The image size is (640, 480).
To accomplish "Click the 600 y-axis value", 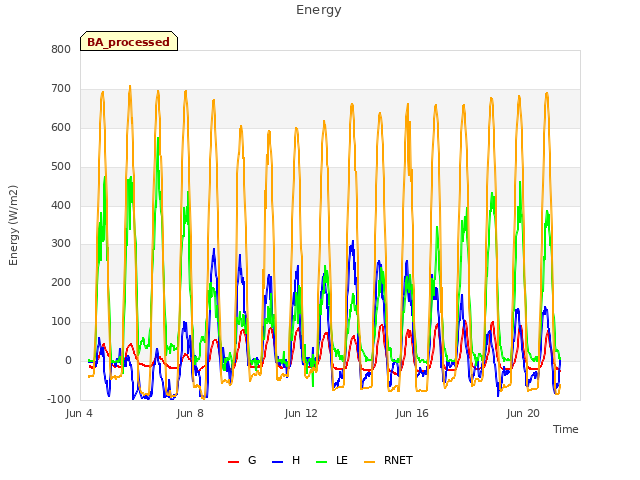I will click(61, 128).
